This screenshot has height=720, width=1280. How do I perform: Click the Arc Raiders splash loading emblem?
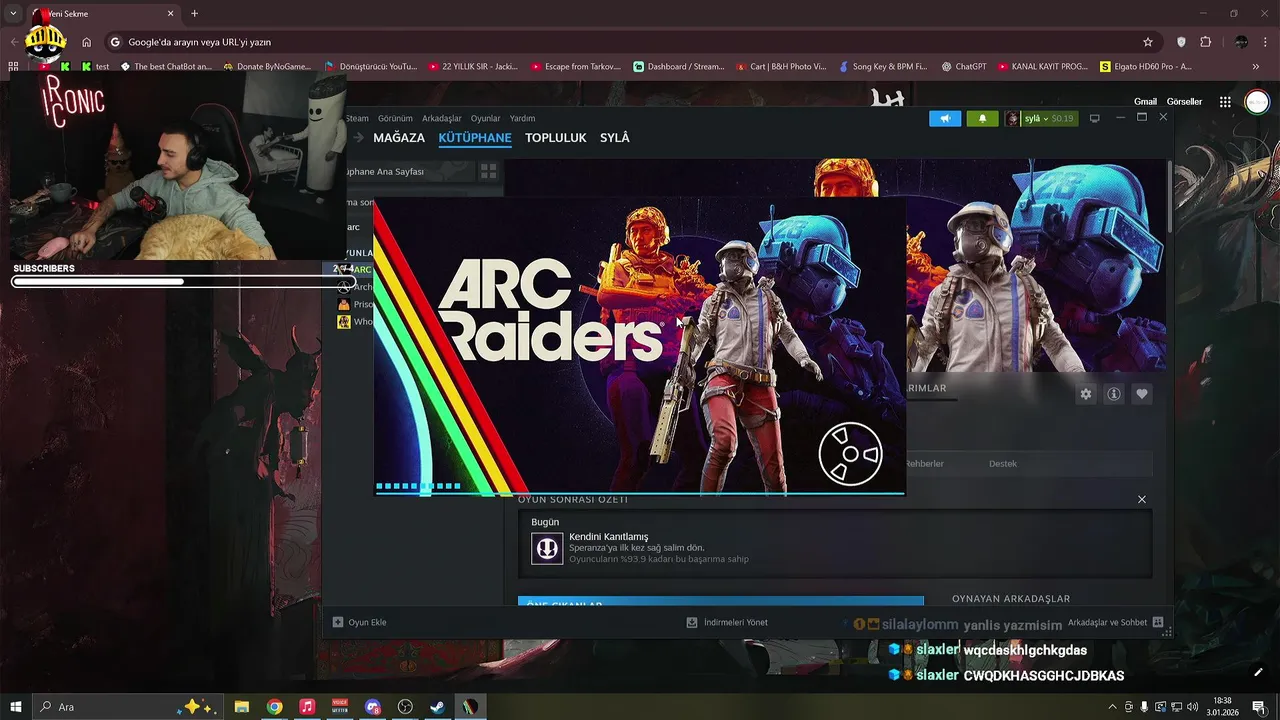click(850, 454)
